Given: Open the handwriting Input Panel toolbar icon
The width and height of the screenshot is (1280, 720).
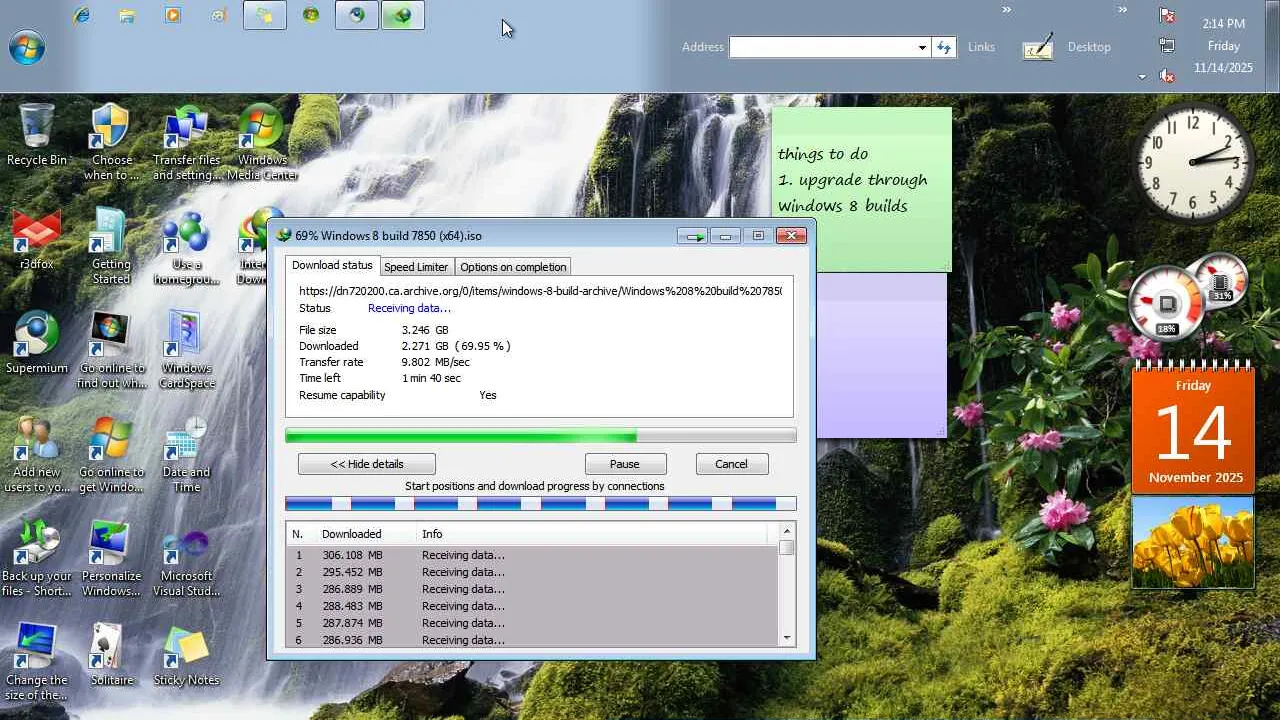Looking at the screenshot, I should click(1038, 46).
